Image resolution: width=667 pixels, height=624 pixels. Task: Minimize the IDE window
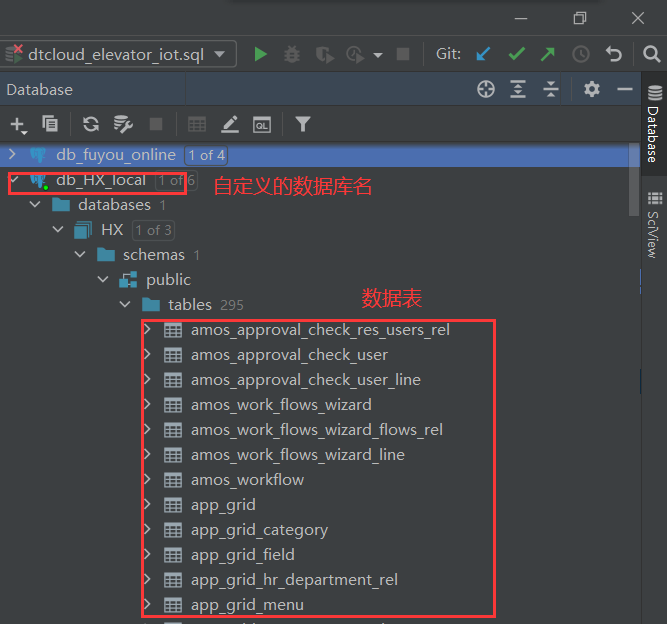(x=521, y=19)
